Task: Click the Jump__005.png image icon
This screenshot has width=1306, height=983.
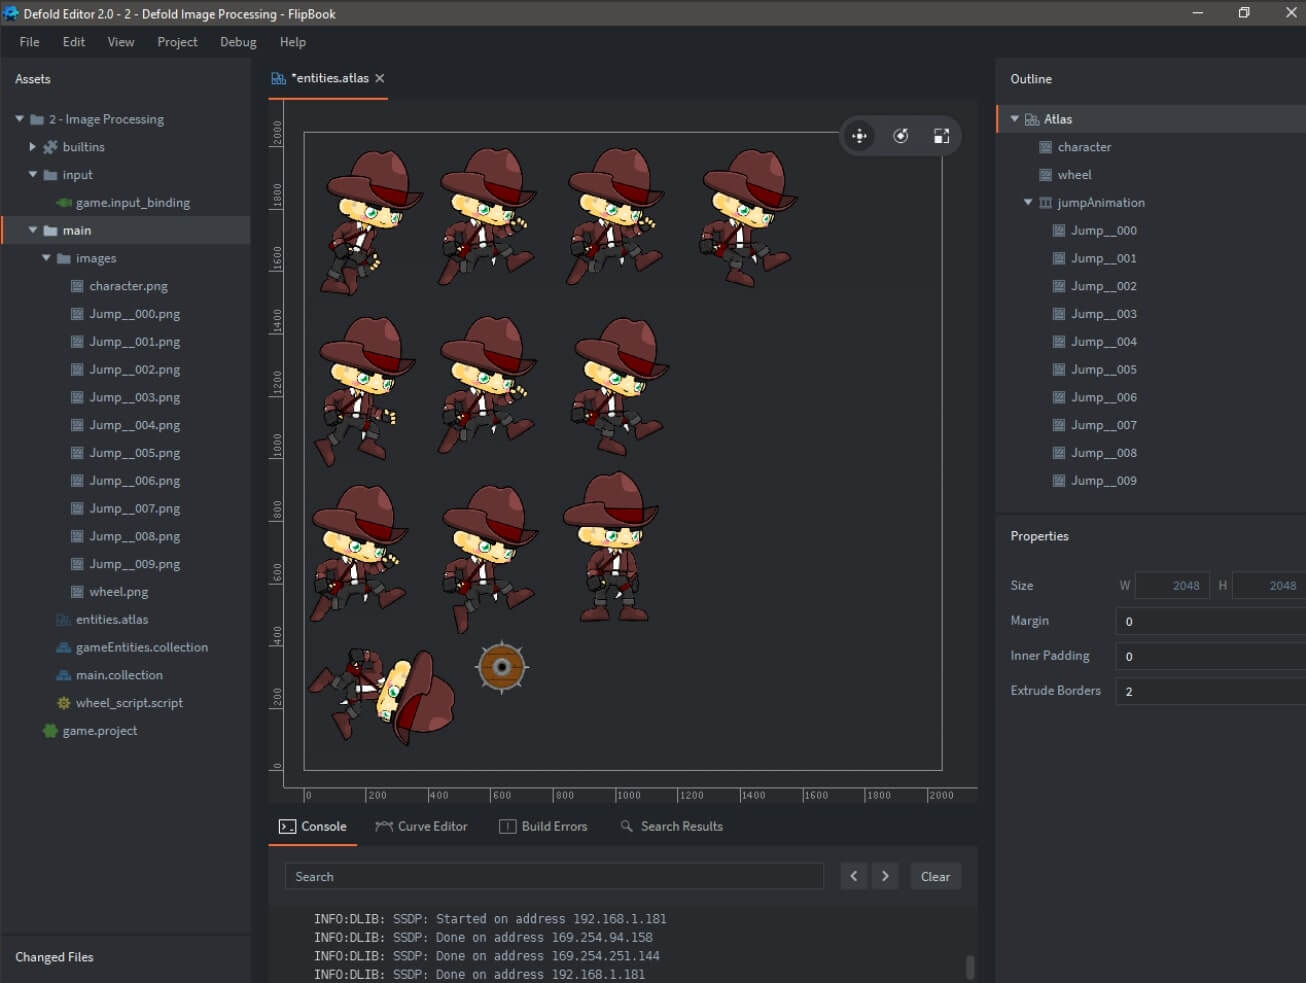Action: [77, 453]
